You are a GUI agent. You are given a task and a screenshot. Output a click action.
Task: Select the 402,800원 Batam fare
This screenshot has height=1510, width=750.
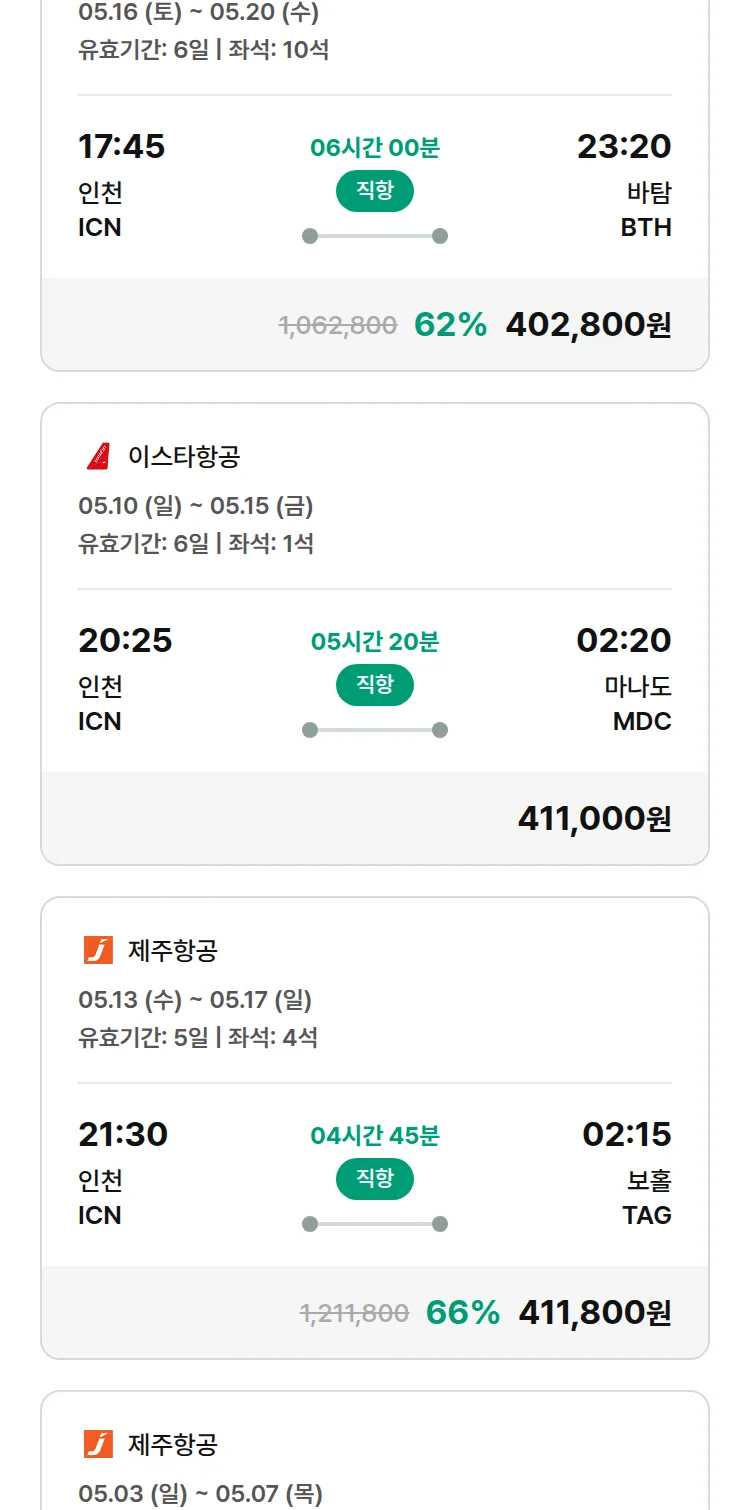coord(588,325)
